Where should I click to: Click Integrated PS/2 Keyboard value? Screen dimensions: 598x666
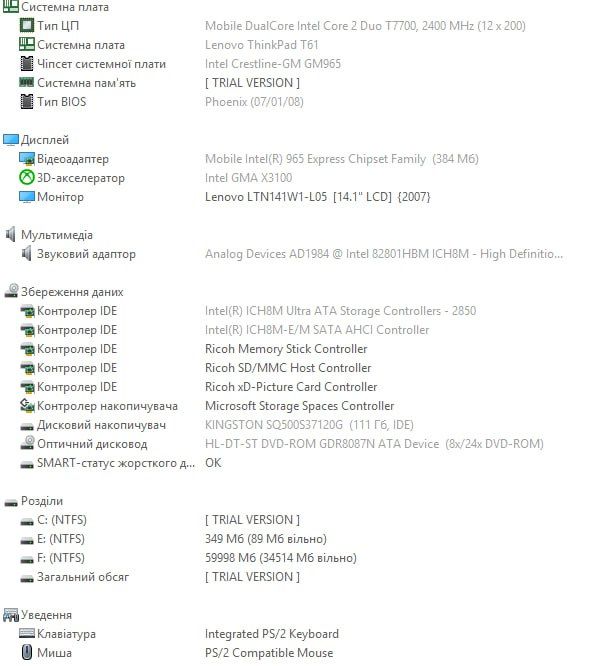click(x=272, y=634)
